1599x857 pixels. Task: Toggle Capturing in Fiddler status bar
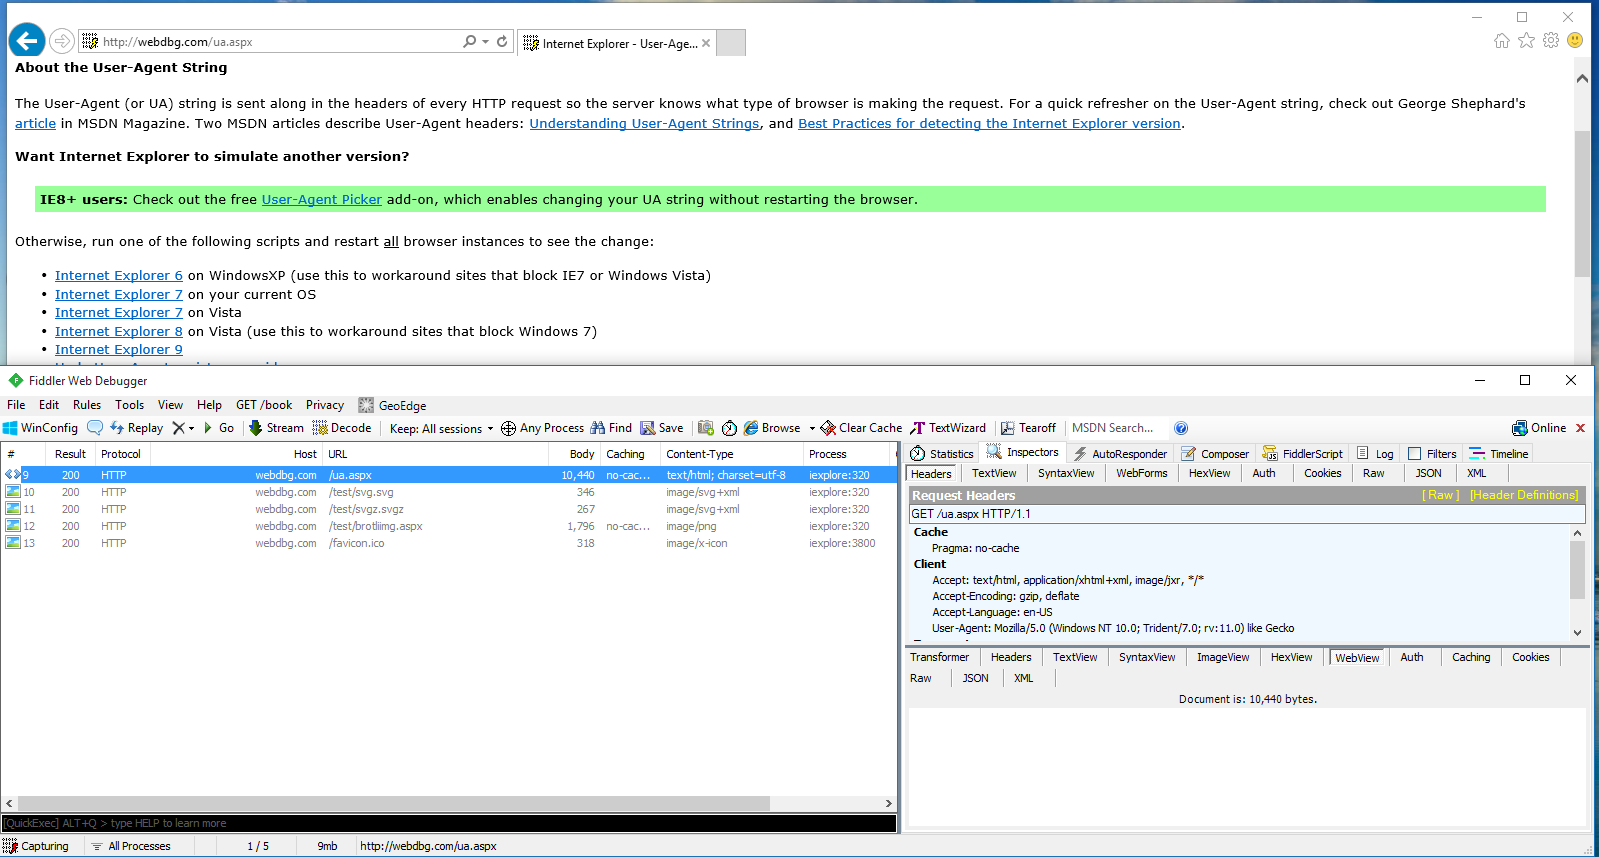[x=36, y=846]
